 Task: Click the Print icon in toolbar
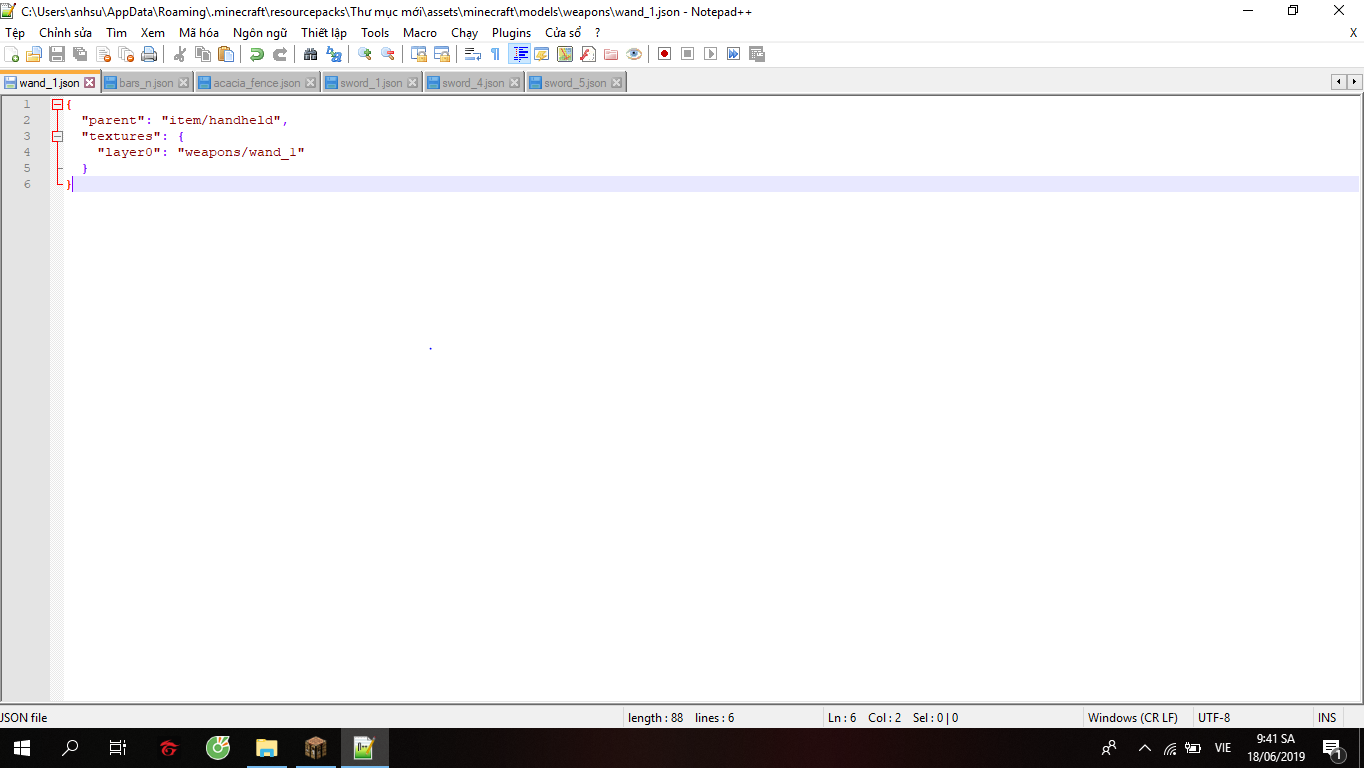149,54
